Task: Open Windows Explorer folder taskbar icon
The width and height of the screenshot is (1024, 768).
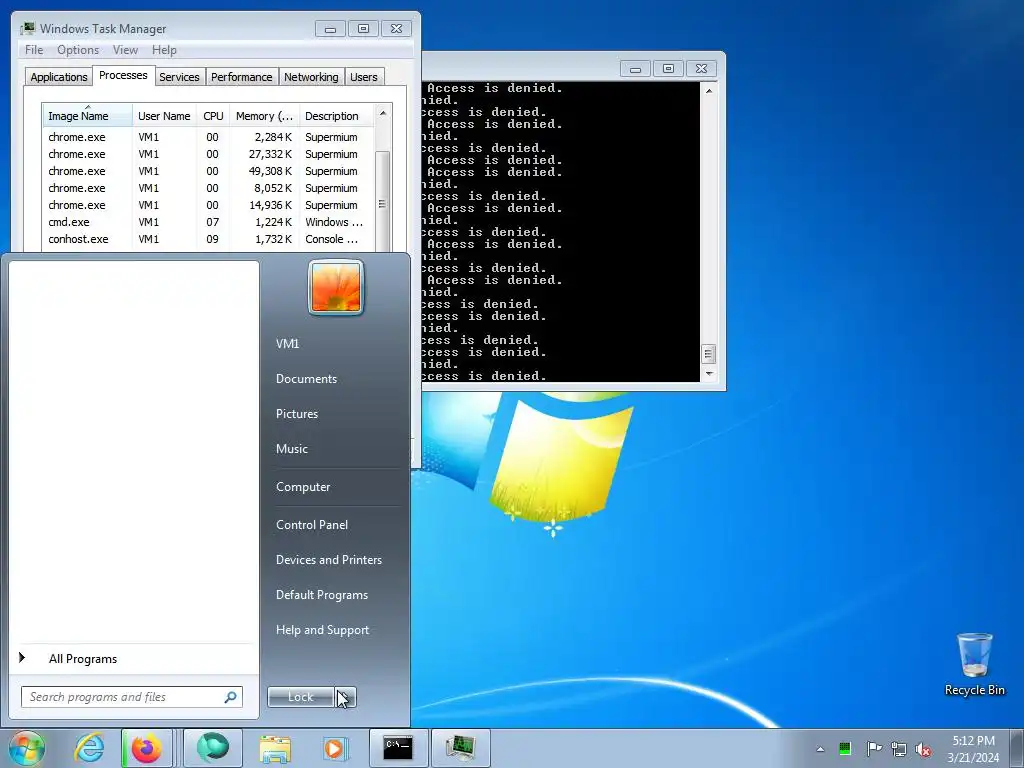Action: [275, 748]
